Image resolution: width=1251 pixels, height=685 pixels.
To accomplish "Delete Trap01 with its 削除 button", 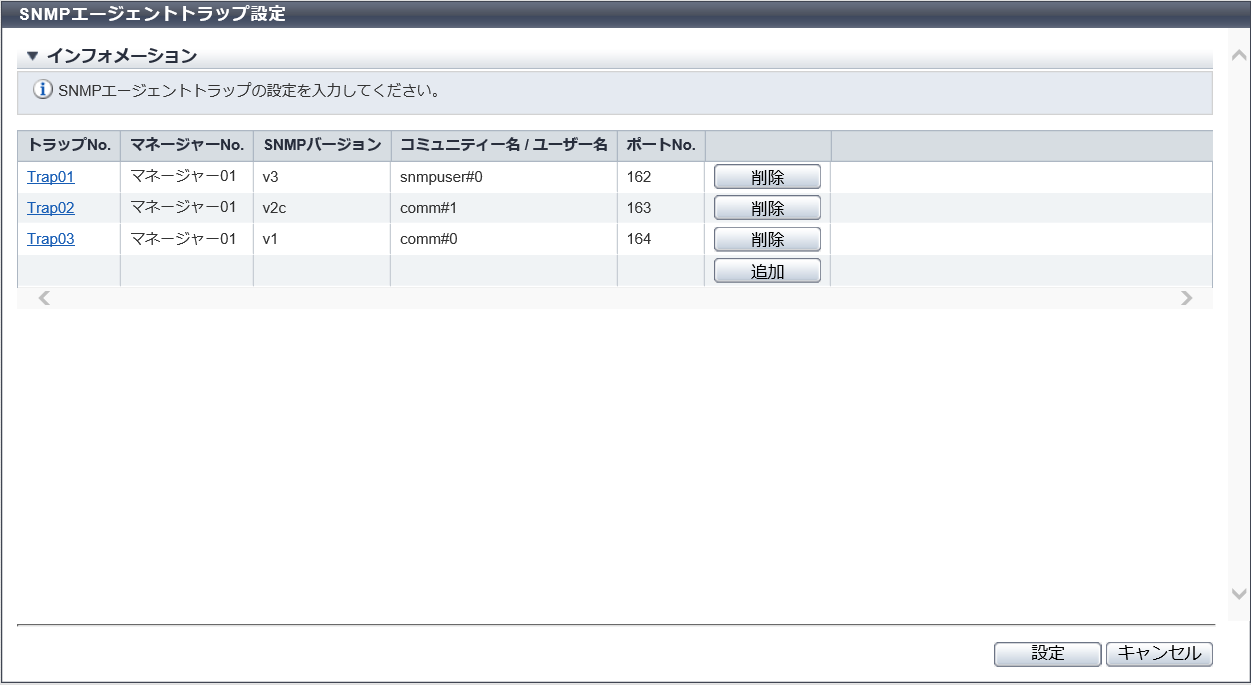I will tap(767, 178).
